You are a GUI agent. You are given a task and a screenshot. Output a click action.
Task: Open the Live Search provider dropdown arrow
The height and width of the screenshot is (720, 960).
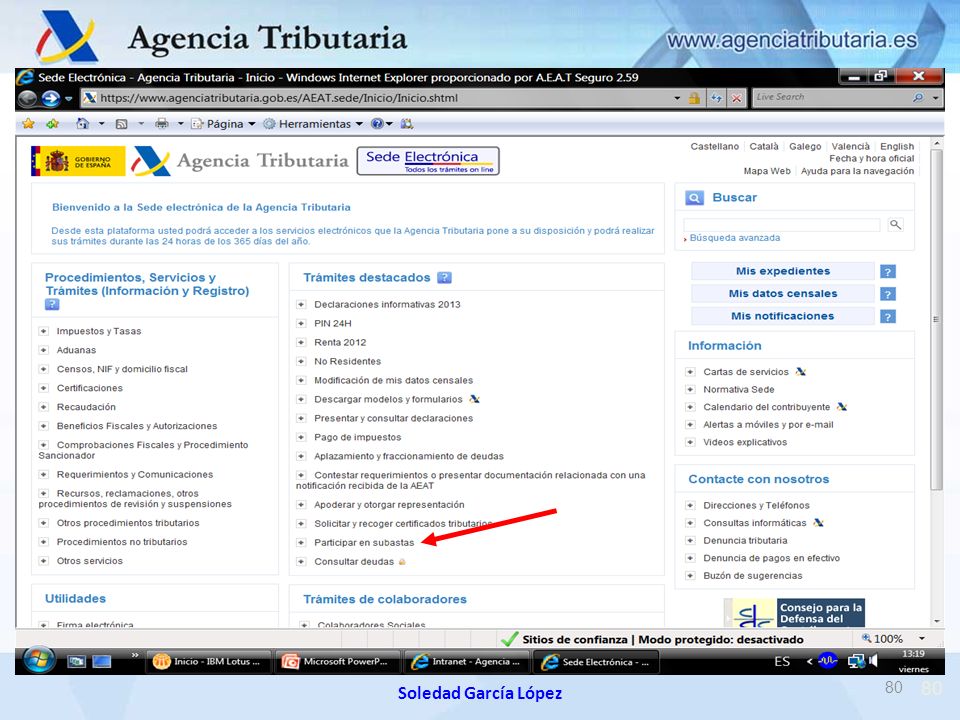pos(936,98)
